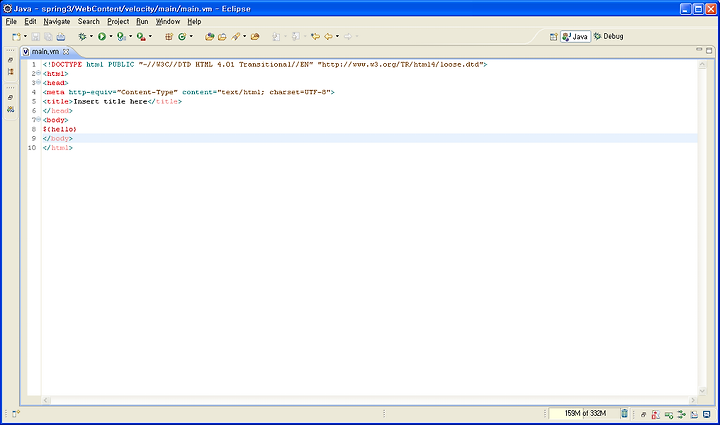This screenshot has height=425, width=720.
Task: Expand the New Java Class dropdown arrow
Action: pos(191,36)
